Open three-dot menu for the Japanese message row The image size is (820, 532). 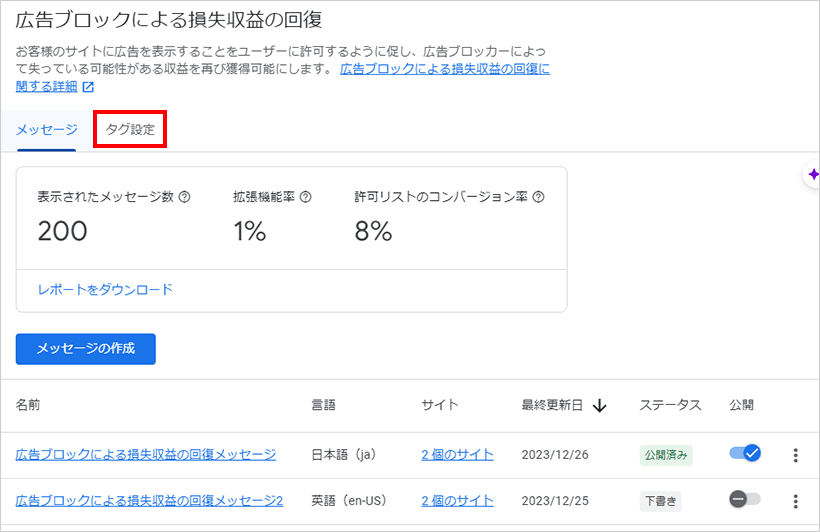[795, 455]
